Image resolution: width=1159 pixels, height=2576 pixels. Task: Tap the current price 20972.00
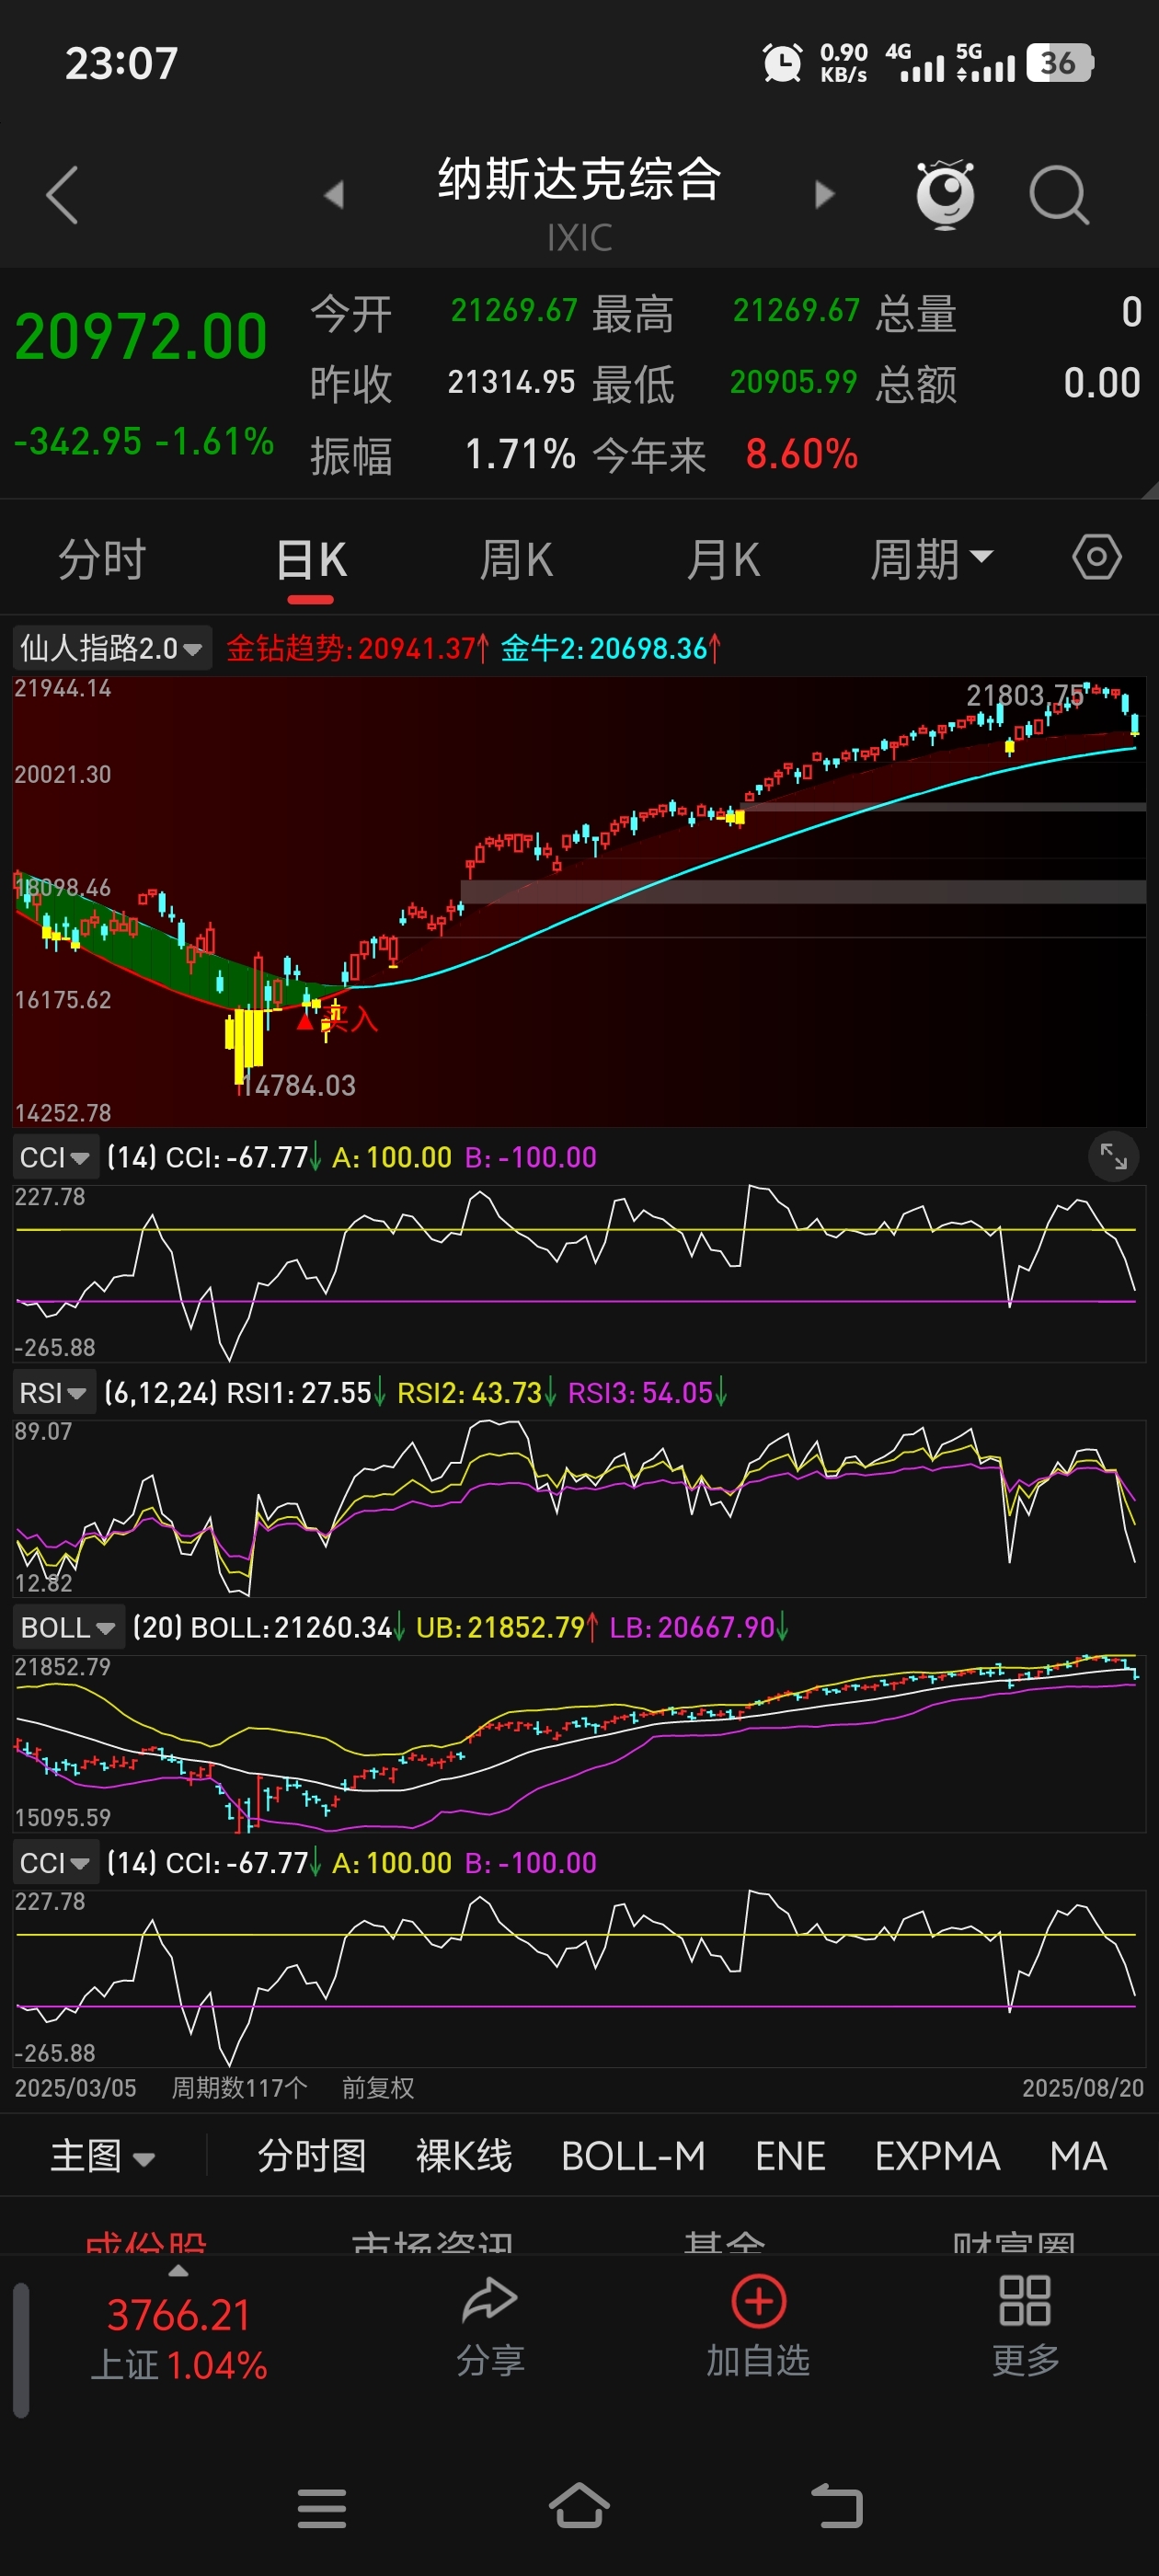[x=141, y=336]
